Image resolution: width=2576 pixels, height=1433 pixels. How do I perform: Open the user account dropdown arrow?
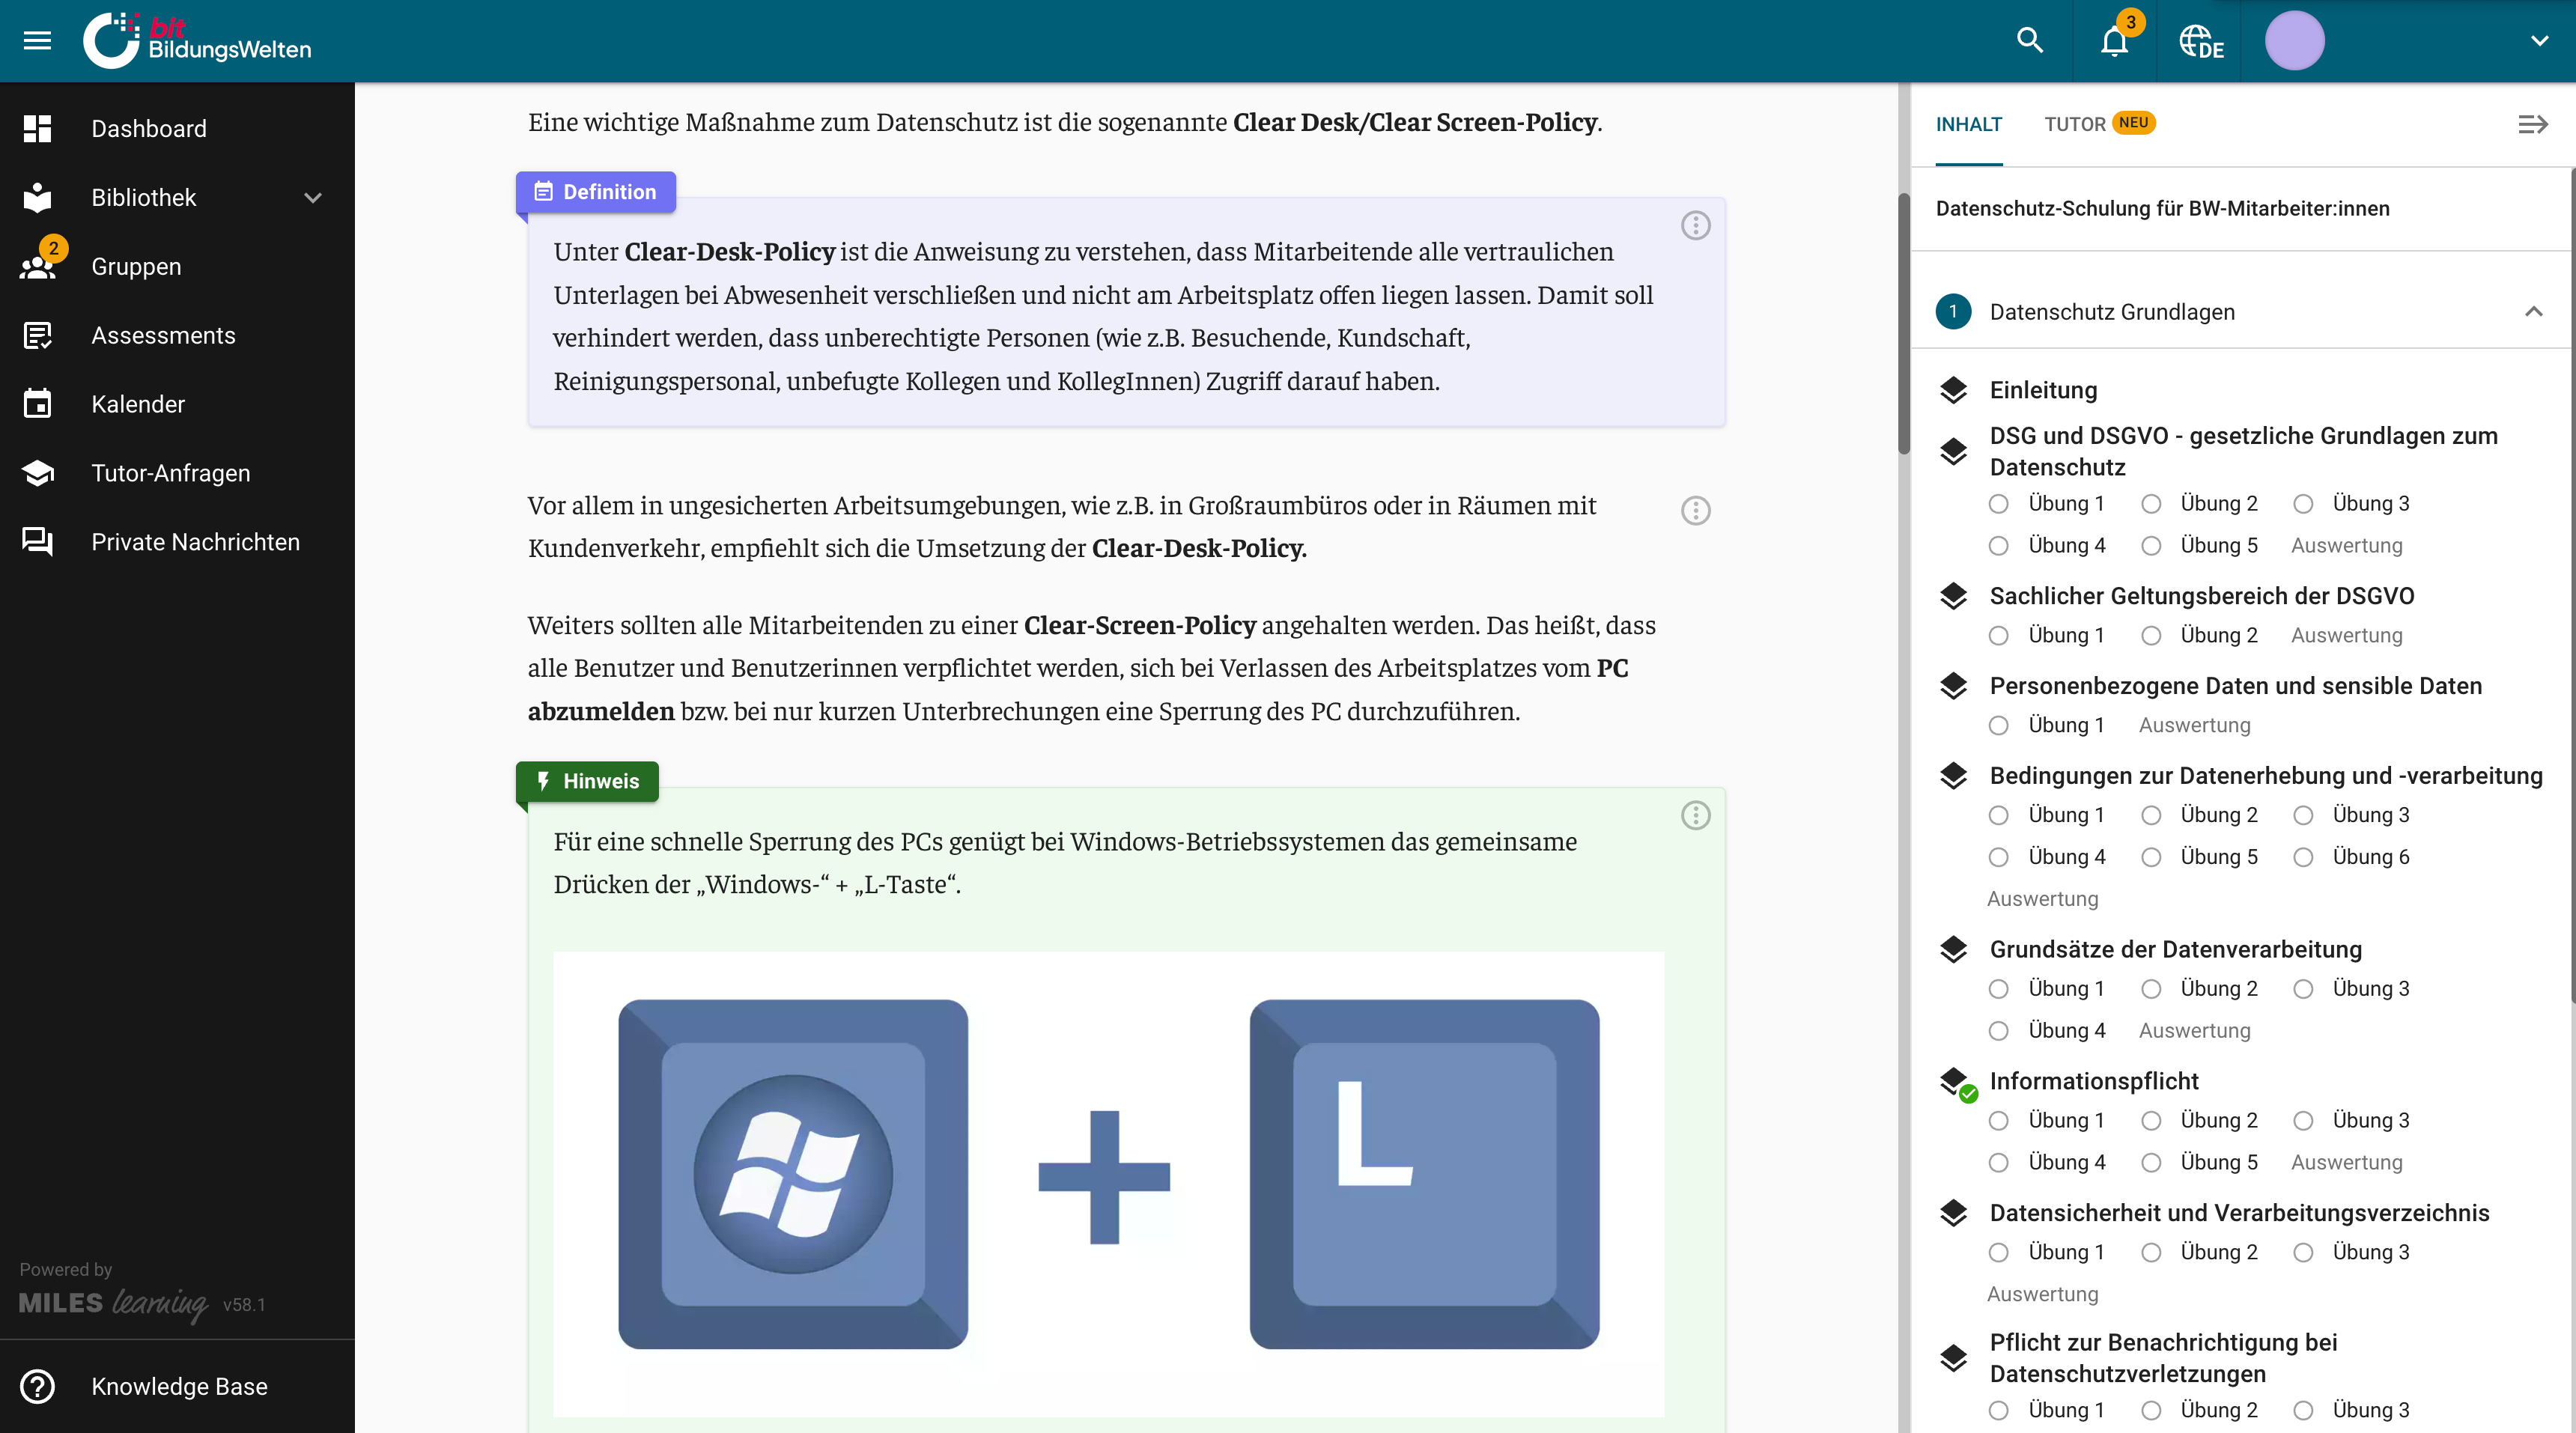click(2539, 41)
